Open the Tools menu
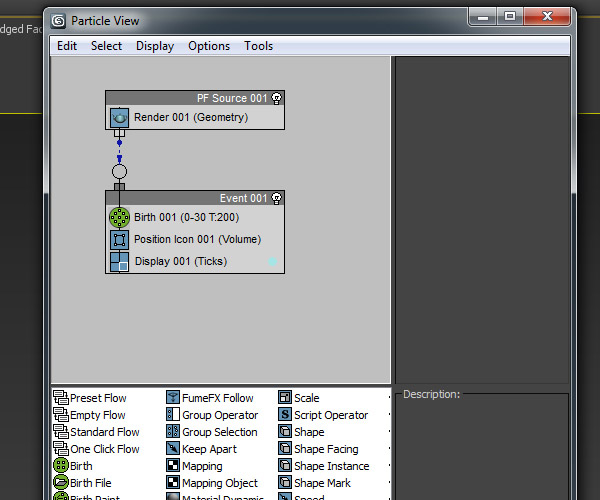600x500 pixels. (x=259, y=46)
